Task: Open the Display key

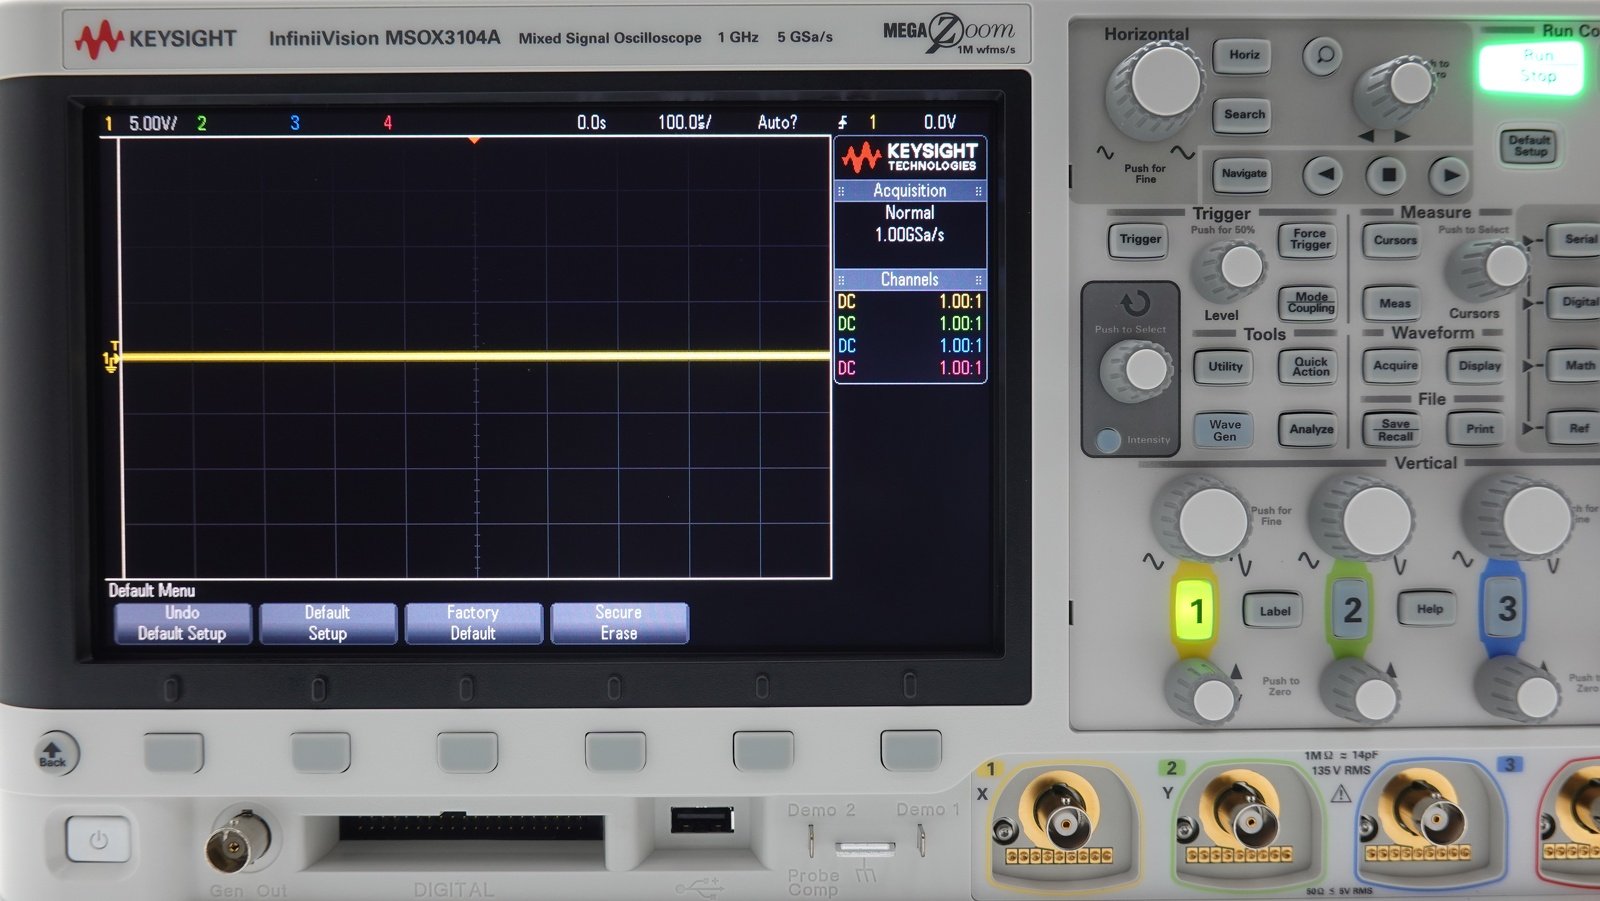Action: pos(1479,366)
